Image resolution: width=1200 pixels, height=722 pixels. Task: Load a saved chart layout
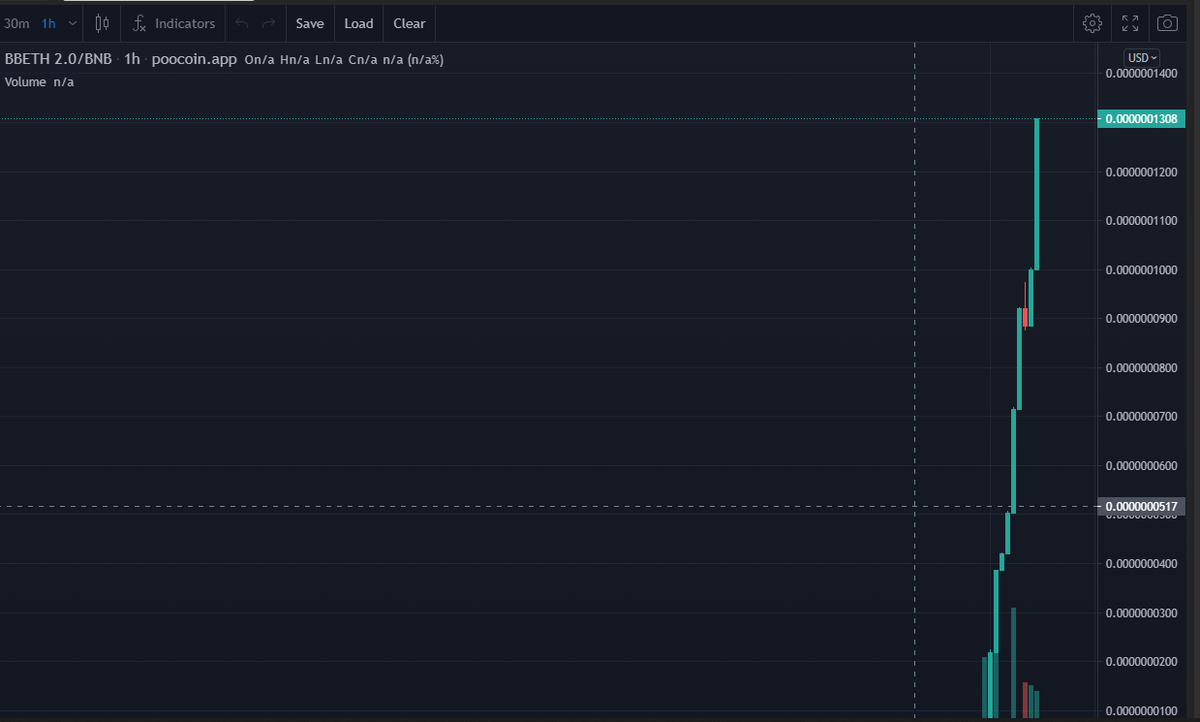(x=359, y=23)
